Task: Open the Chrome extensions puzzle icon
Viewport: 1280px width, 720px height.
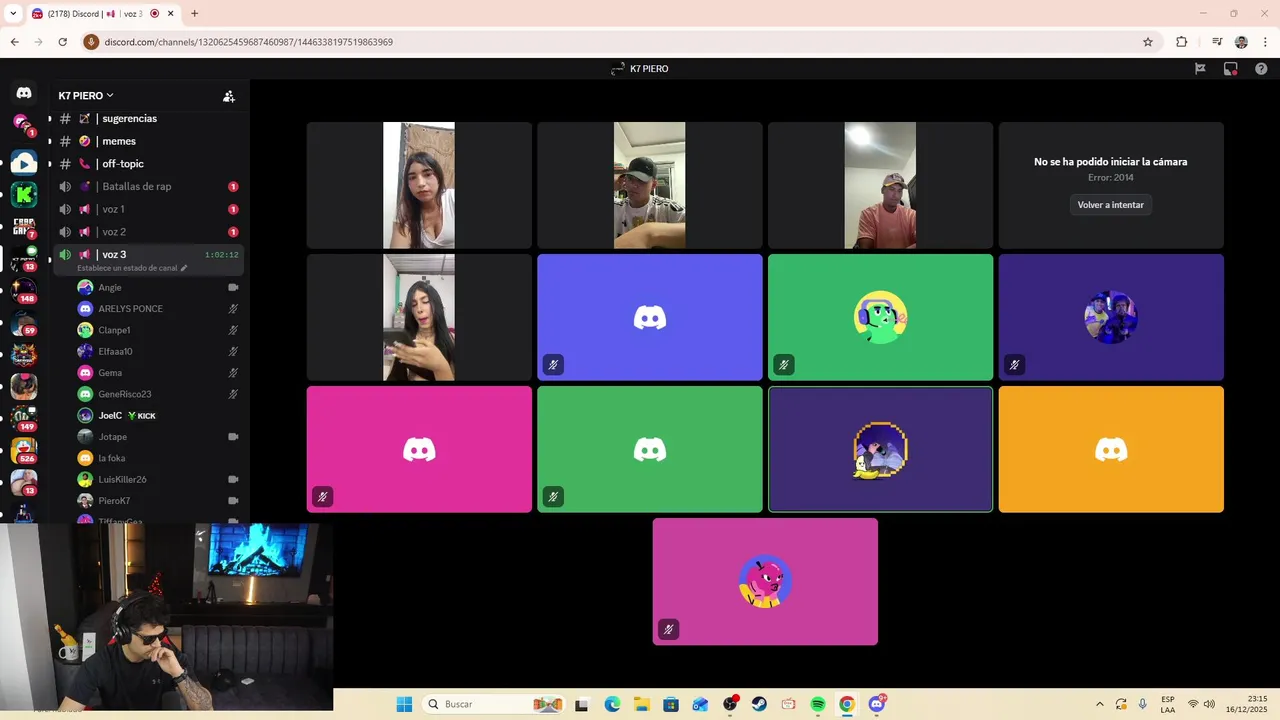Action: click(1181, 42)
